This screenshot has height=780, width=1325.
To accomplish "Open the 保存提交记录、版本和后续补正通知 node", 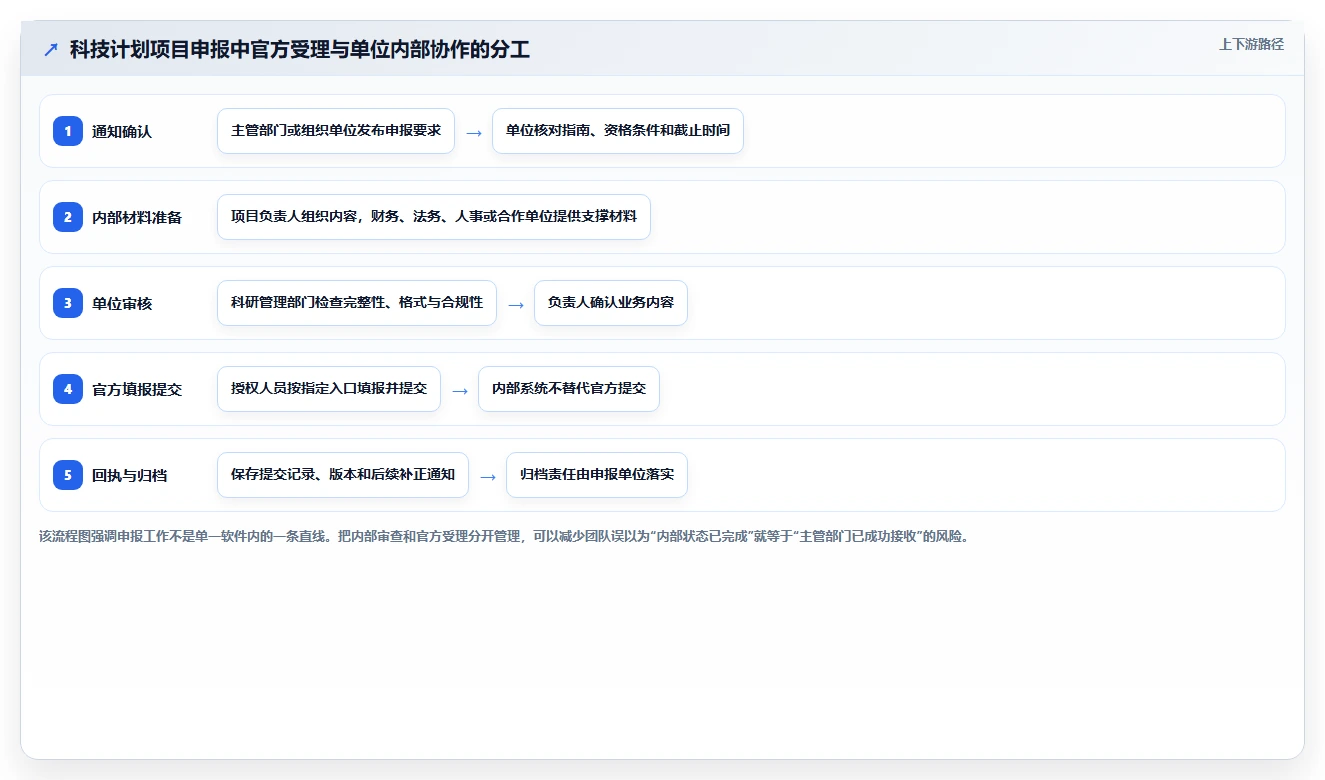I will 343,475.
